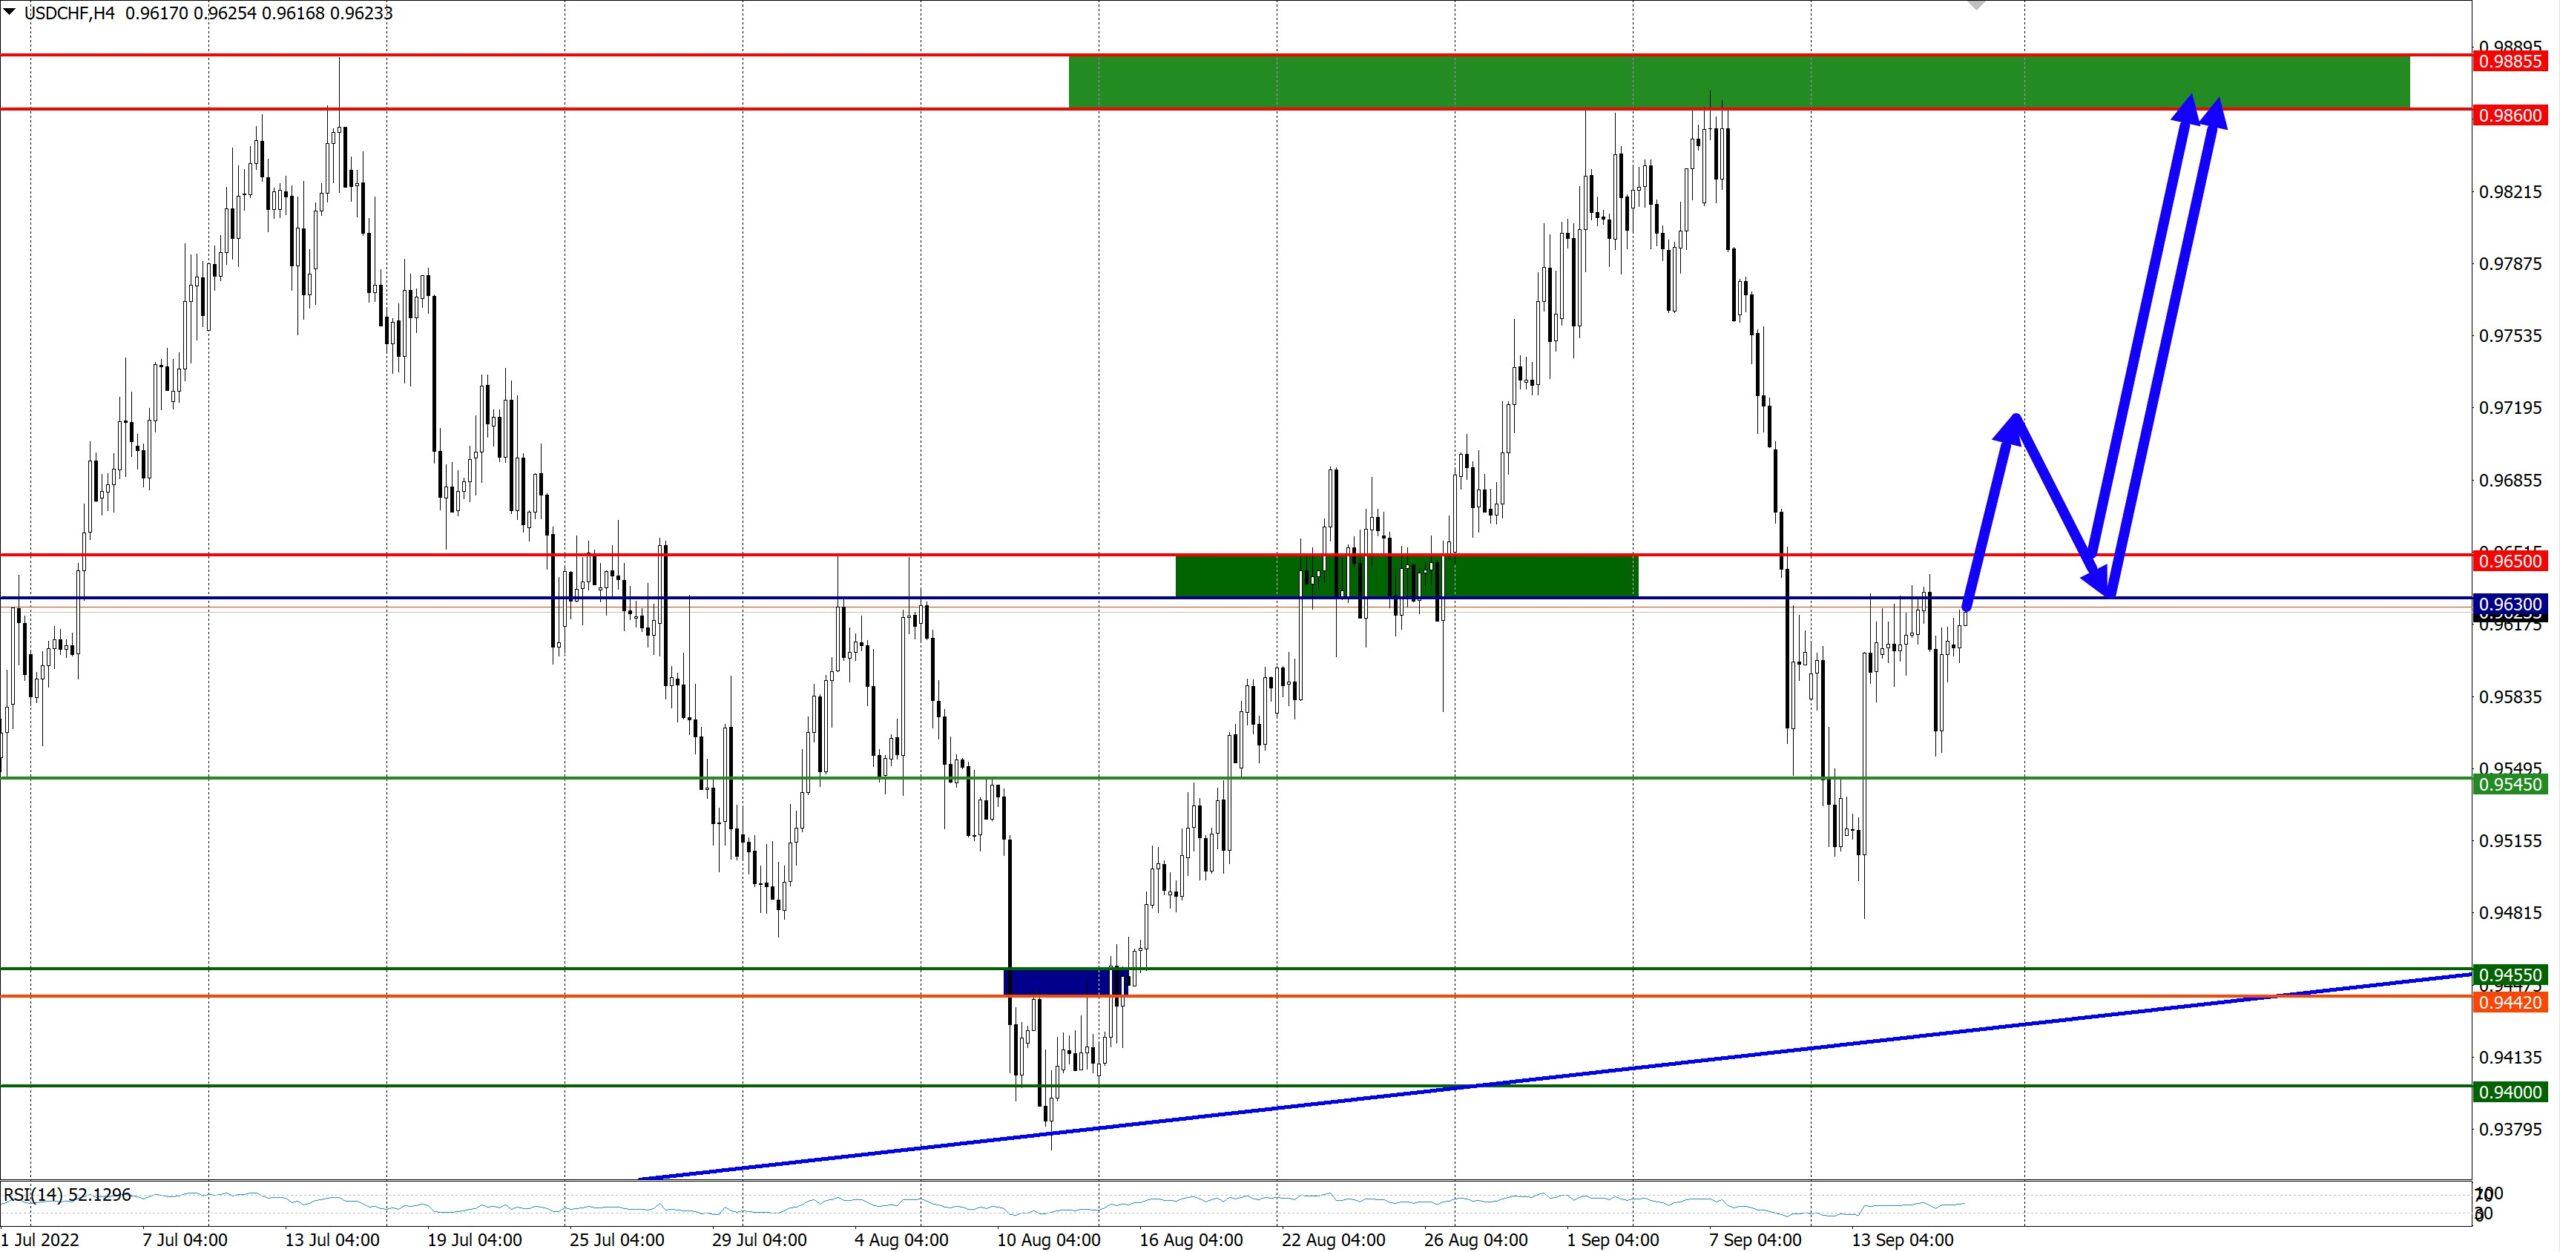Click the gray chart shift marker
This screenshot has width=2560, height=1252.
(x=1976, y=5)
